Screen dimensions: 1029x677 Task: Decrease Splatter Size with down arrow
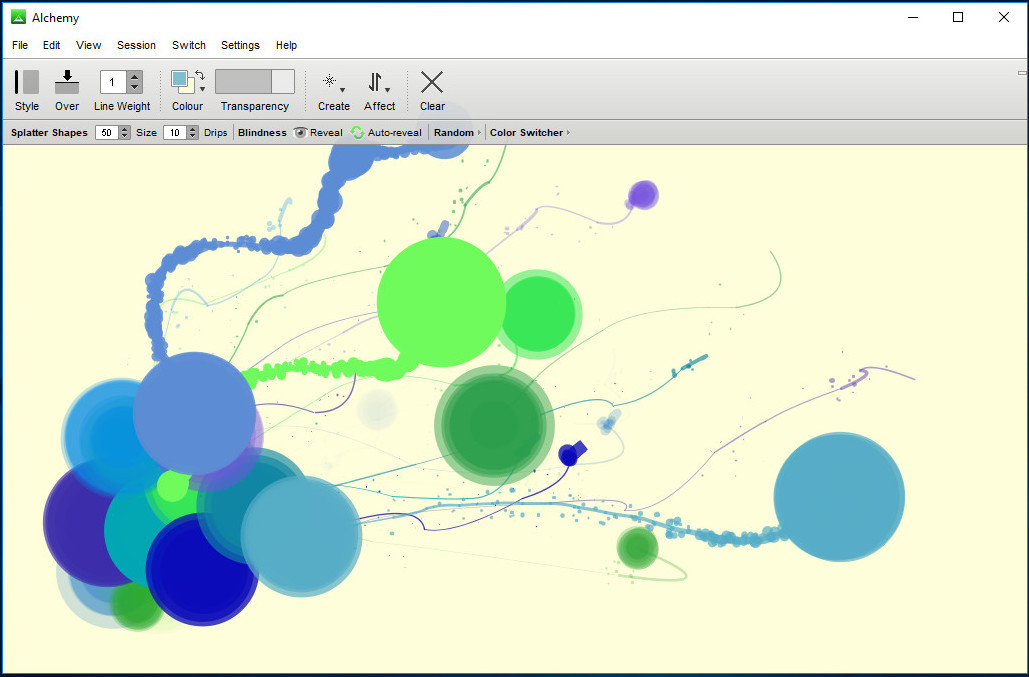tap(192, 136)
